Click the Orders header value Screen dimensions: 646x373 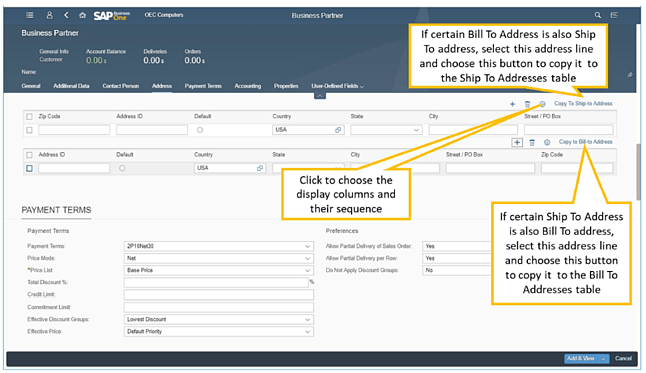(x=194, y=61)
